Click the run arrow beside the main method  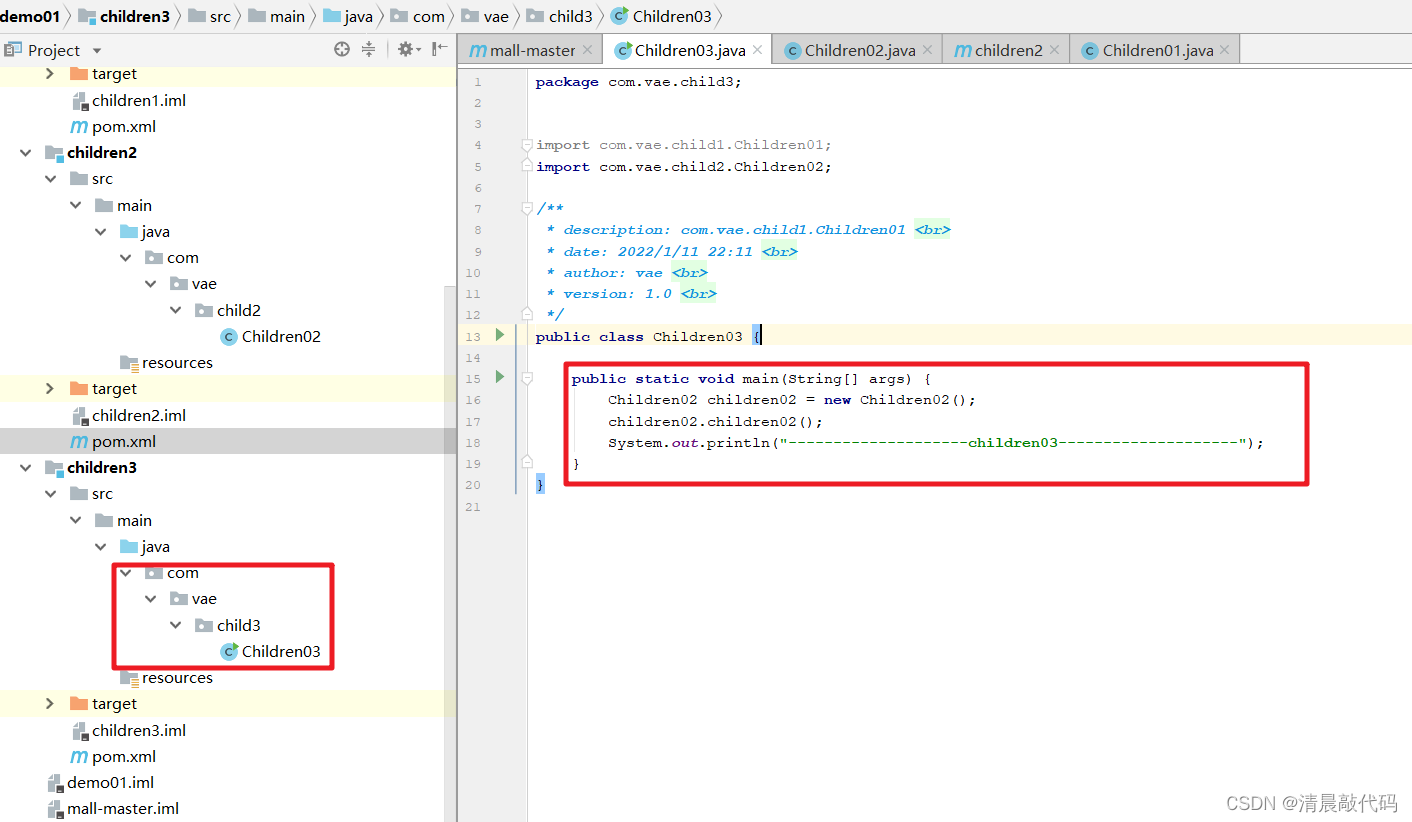(500, 377)
